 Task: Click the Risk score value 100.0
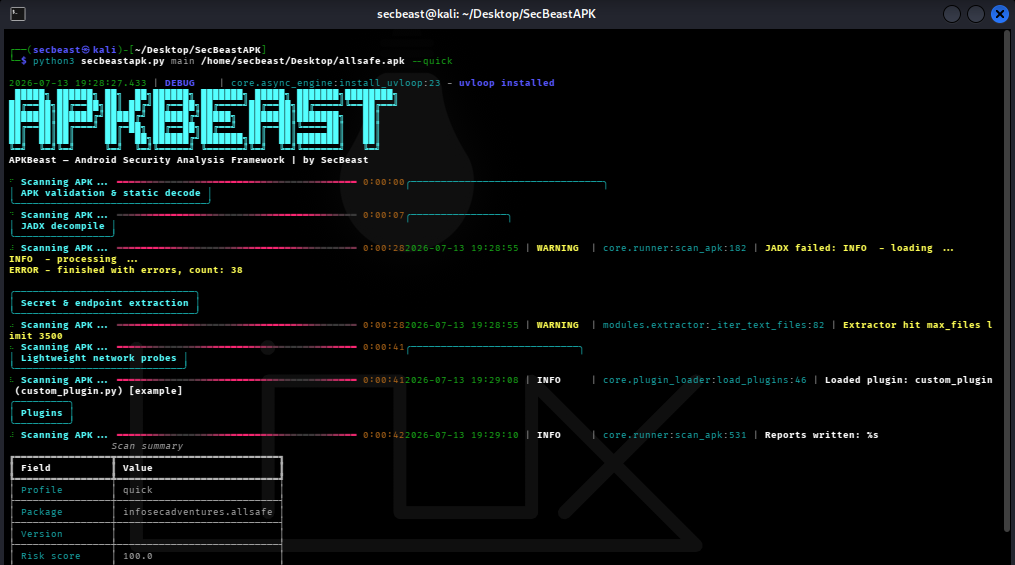tap(138, 556)
